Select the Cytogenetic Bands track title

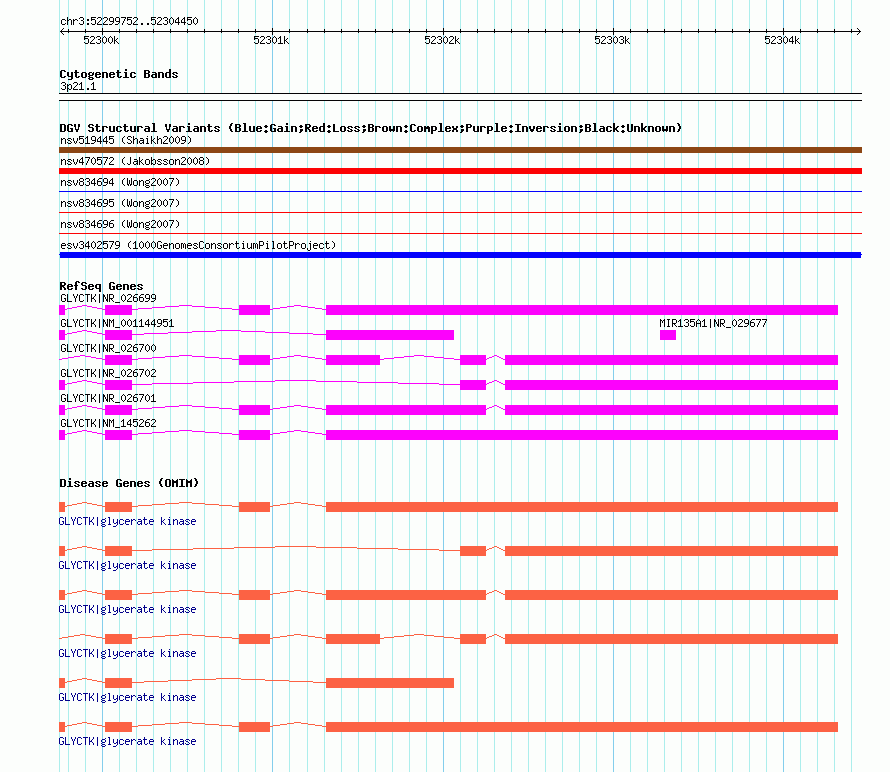click(x=119, y=74)
